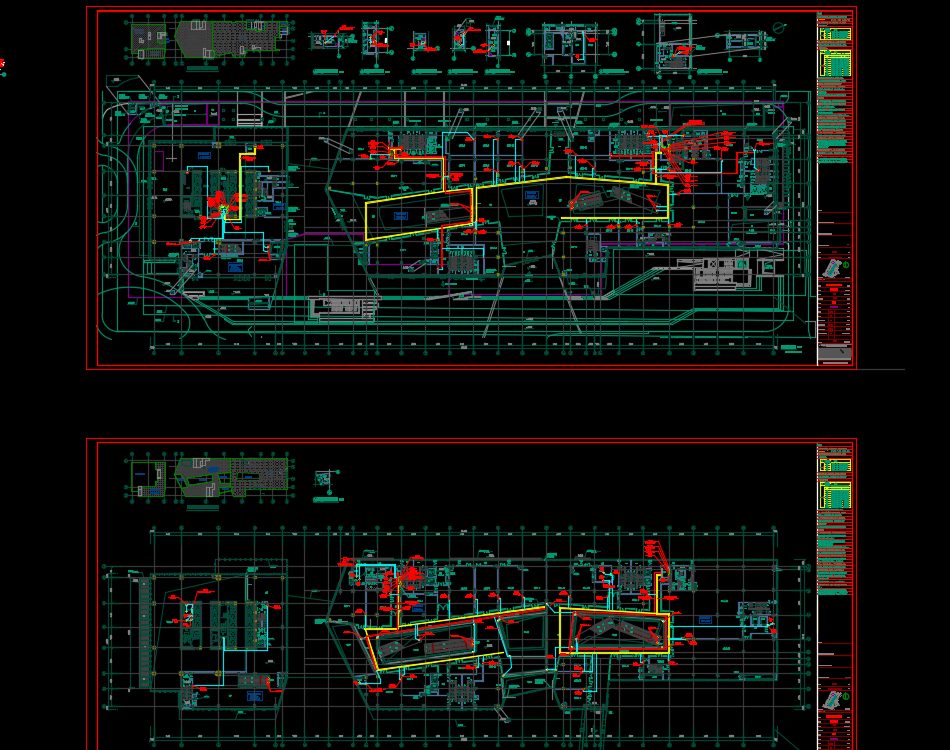Select the right yellow-outlined zone on upper plan
Image resolution: width=950 pixels, height=750 pixels.
tap(572, 198)
